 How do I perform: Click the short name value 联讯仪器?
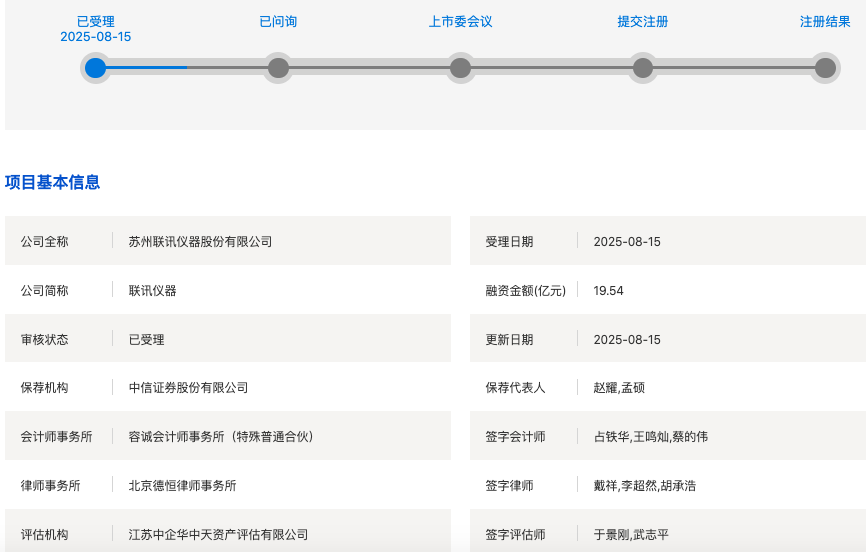pyautogui.click(x=152, y=291)
